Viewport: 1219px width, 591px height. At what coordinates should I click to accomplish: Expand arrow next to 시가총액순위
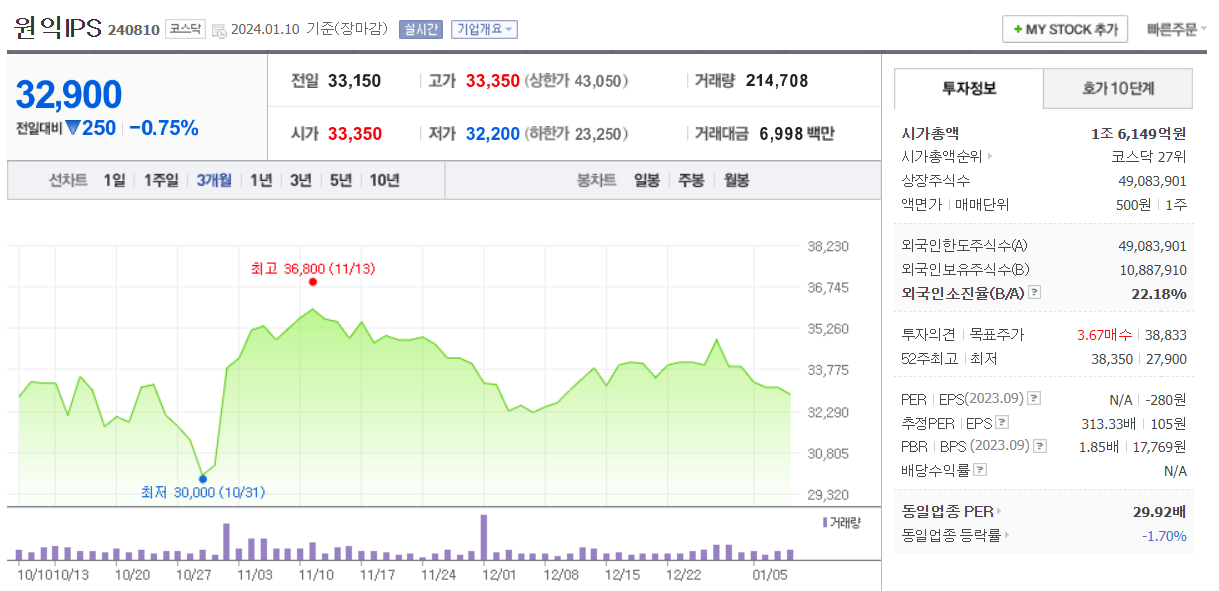989,157
